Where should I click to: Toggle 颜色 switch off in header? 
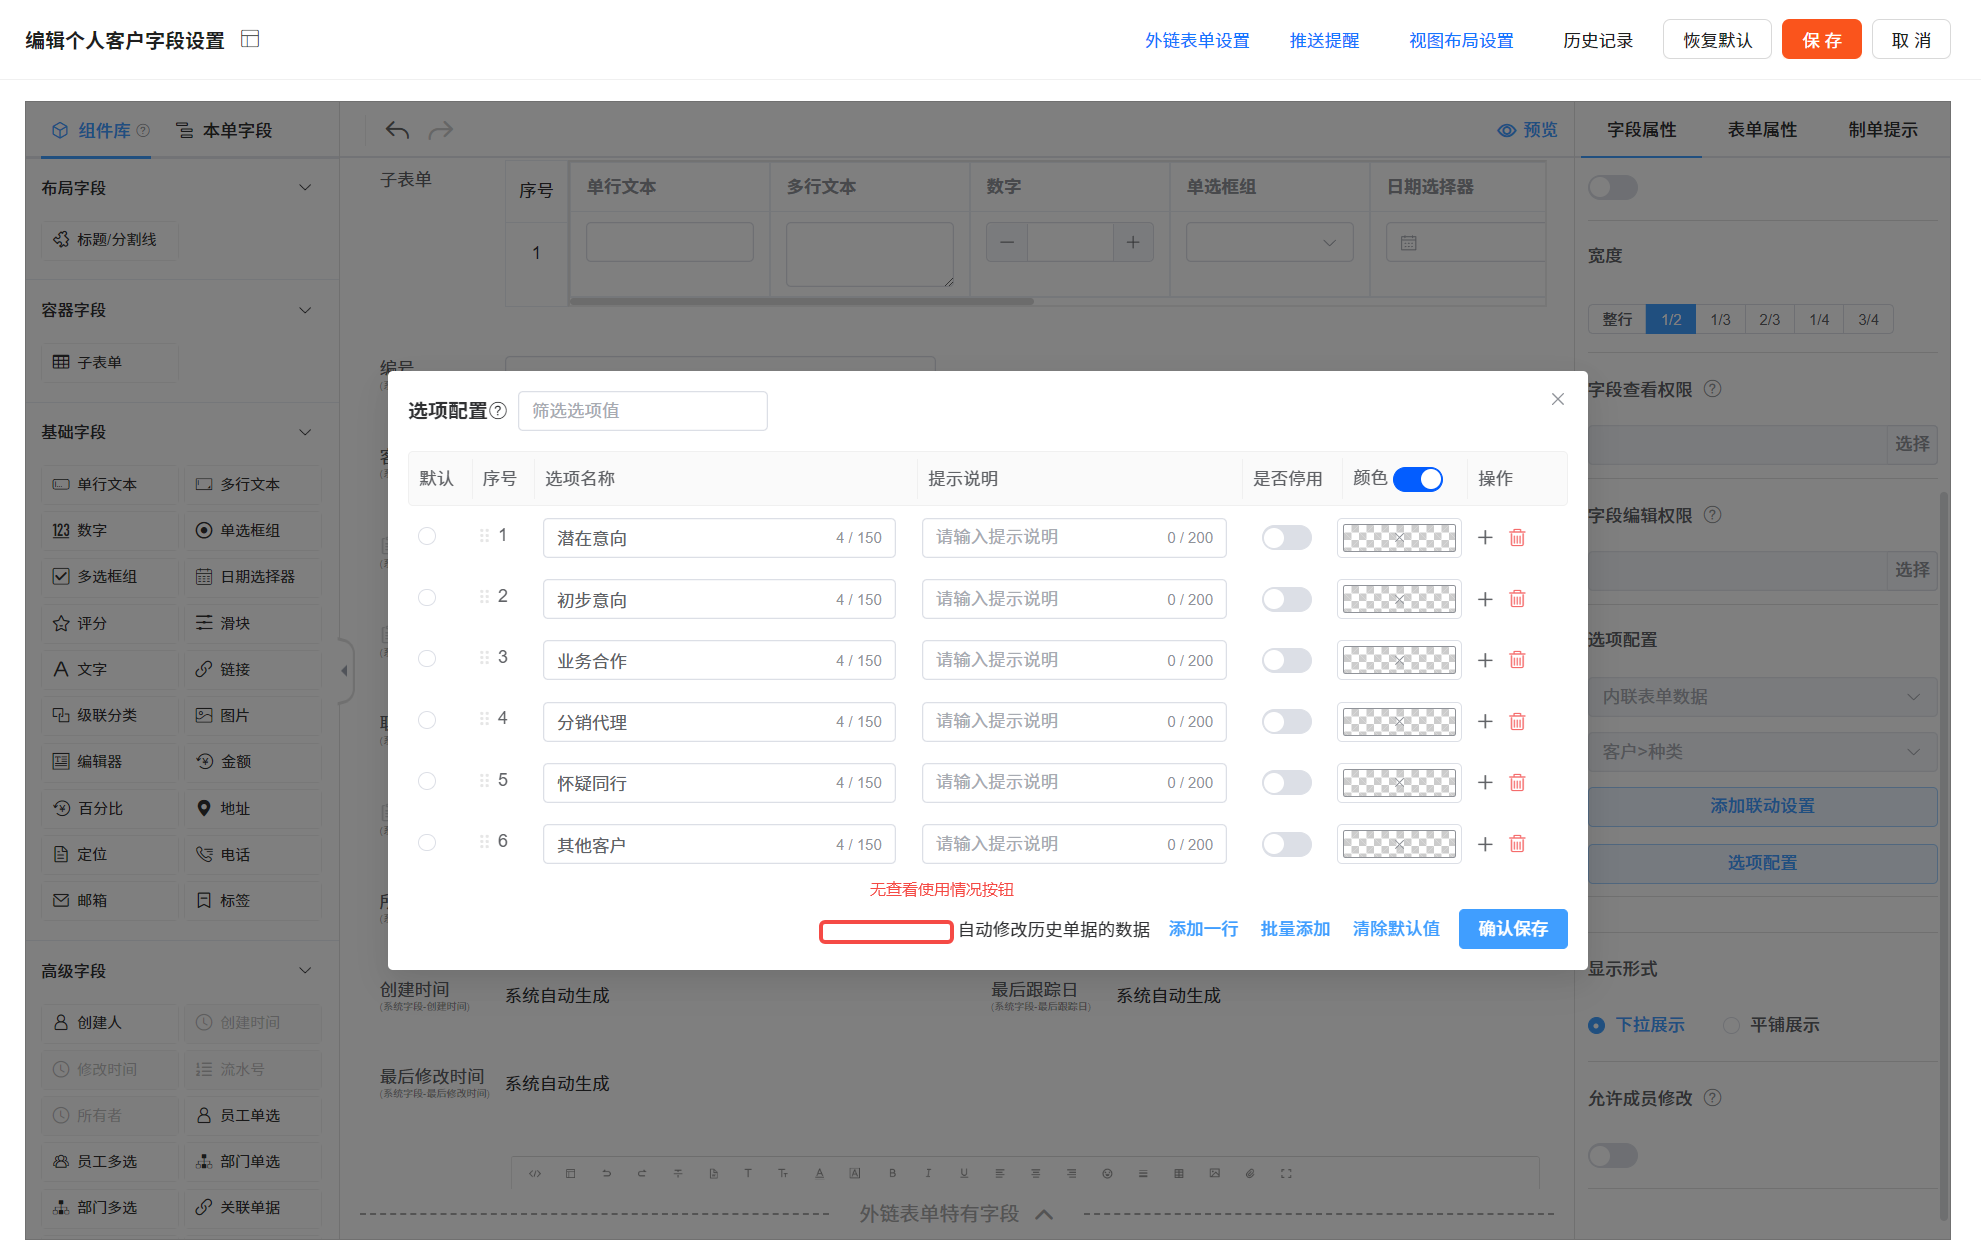(1417, 479)
